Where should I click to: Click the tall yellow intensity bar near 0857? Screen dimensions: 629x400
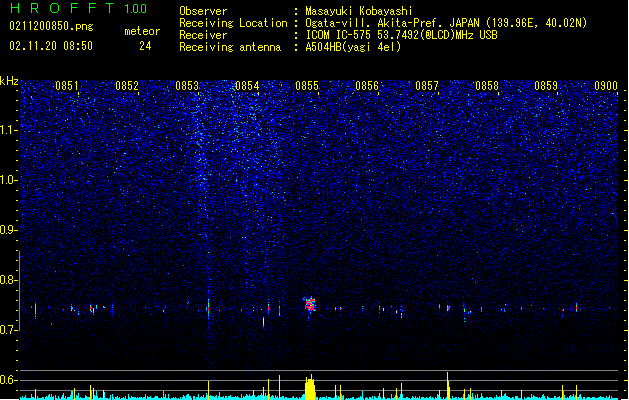tap(448, 386)
